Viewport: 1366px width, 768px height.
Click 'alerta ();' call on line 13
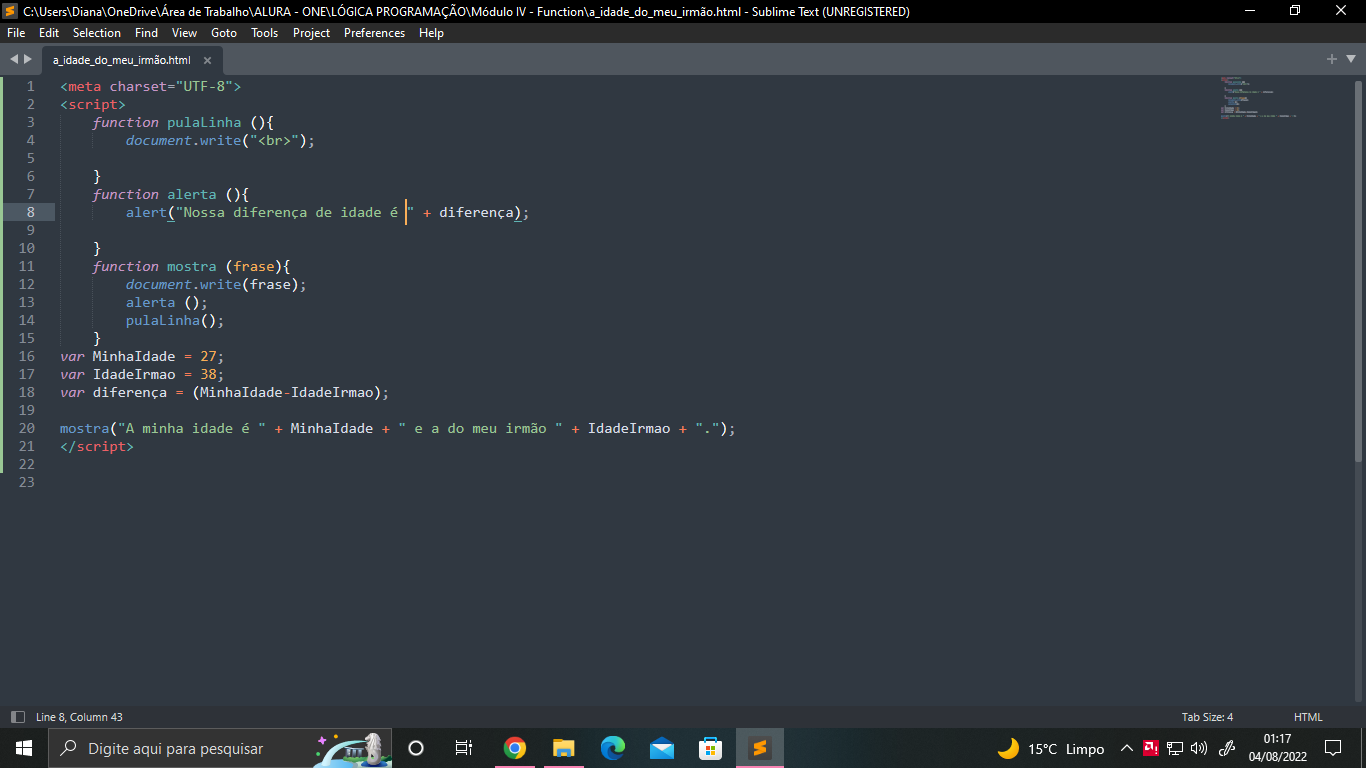coord(166,302)
